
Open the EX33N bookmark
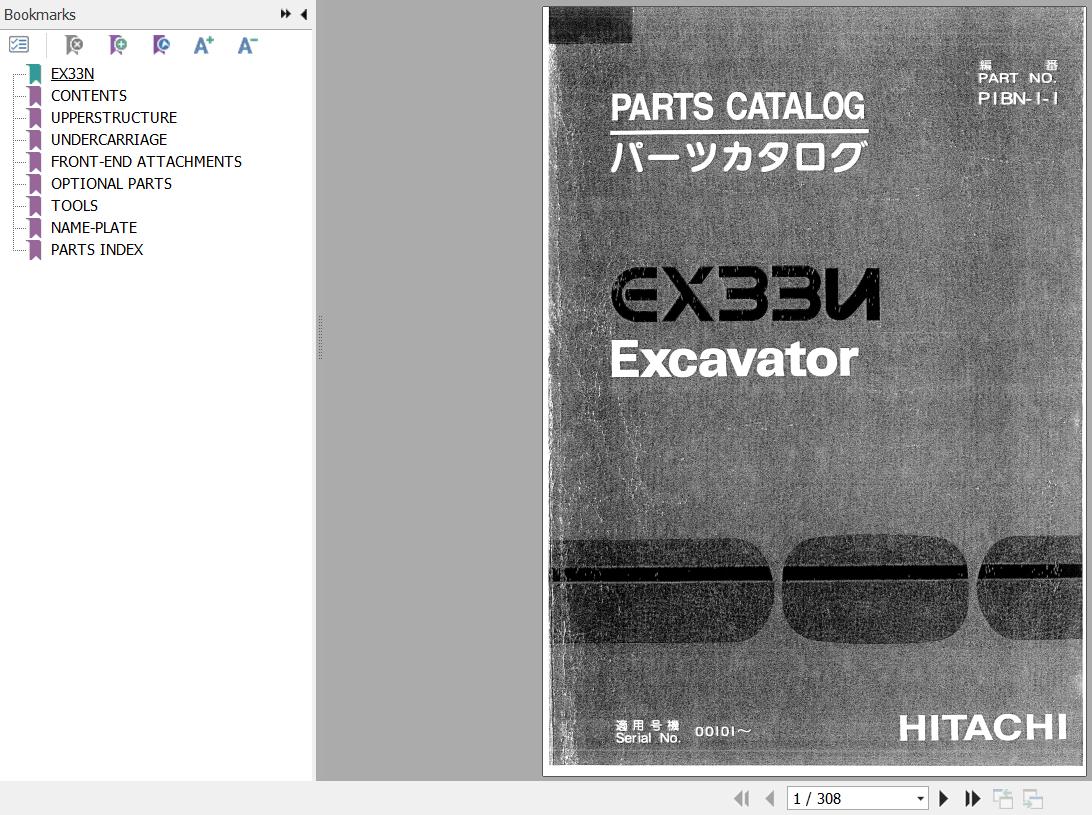pyautogui.click(x=72, y=74)
